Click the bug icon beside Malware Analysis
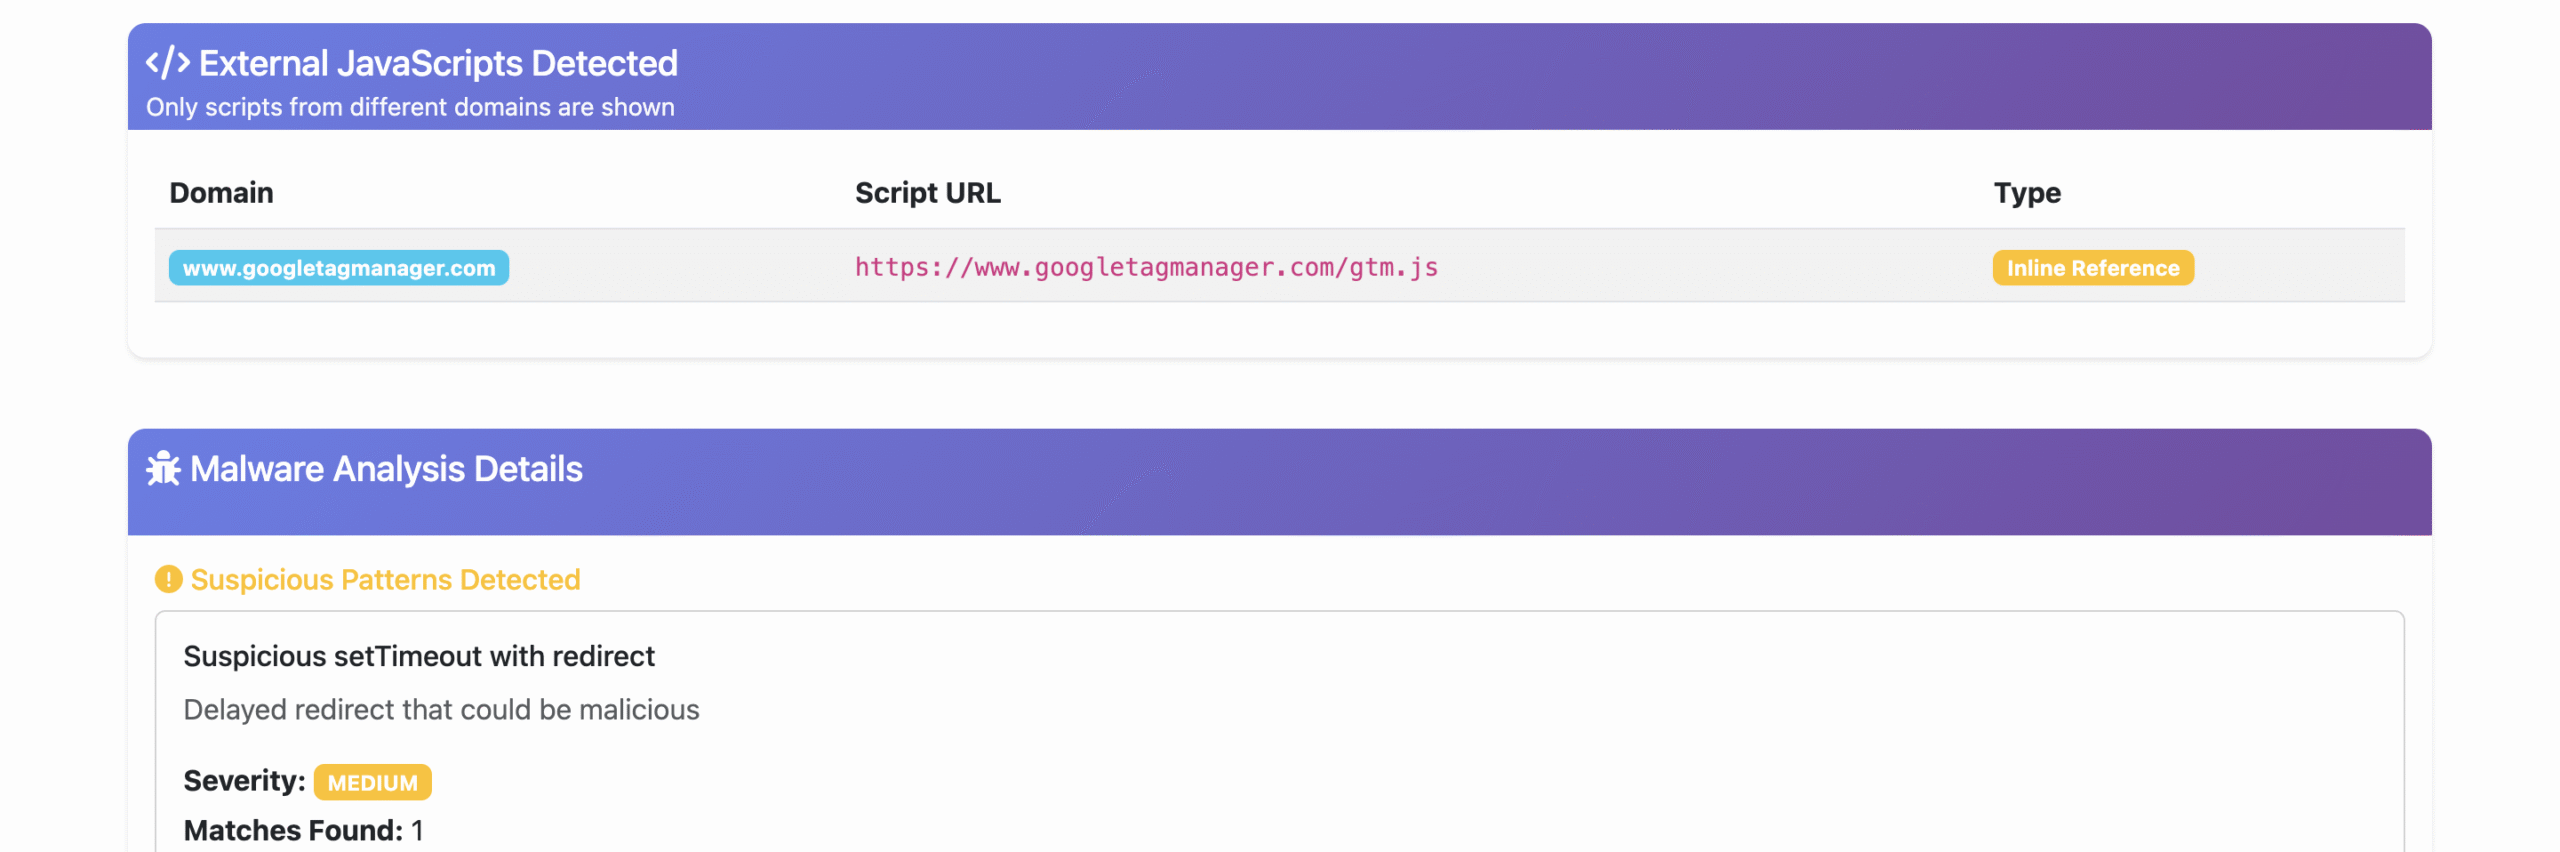The width and height of the screenshot is (2560, 852). click(x=163, y=469)
